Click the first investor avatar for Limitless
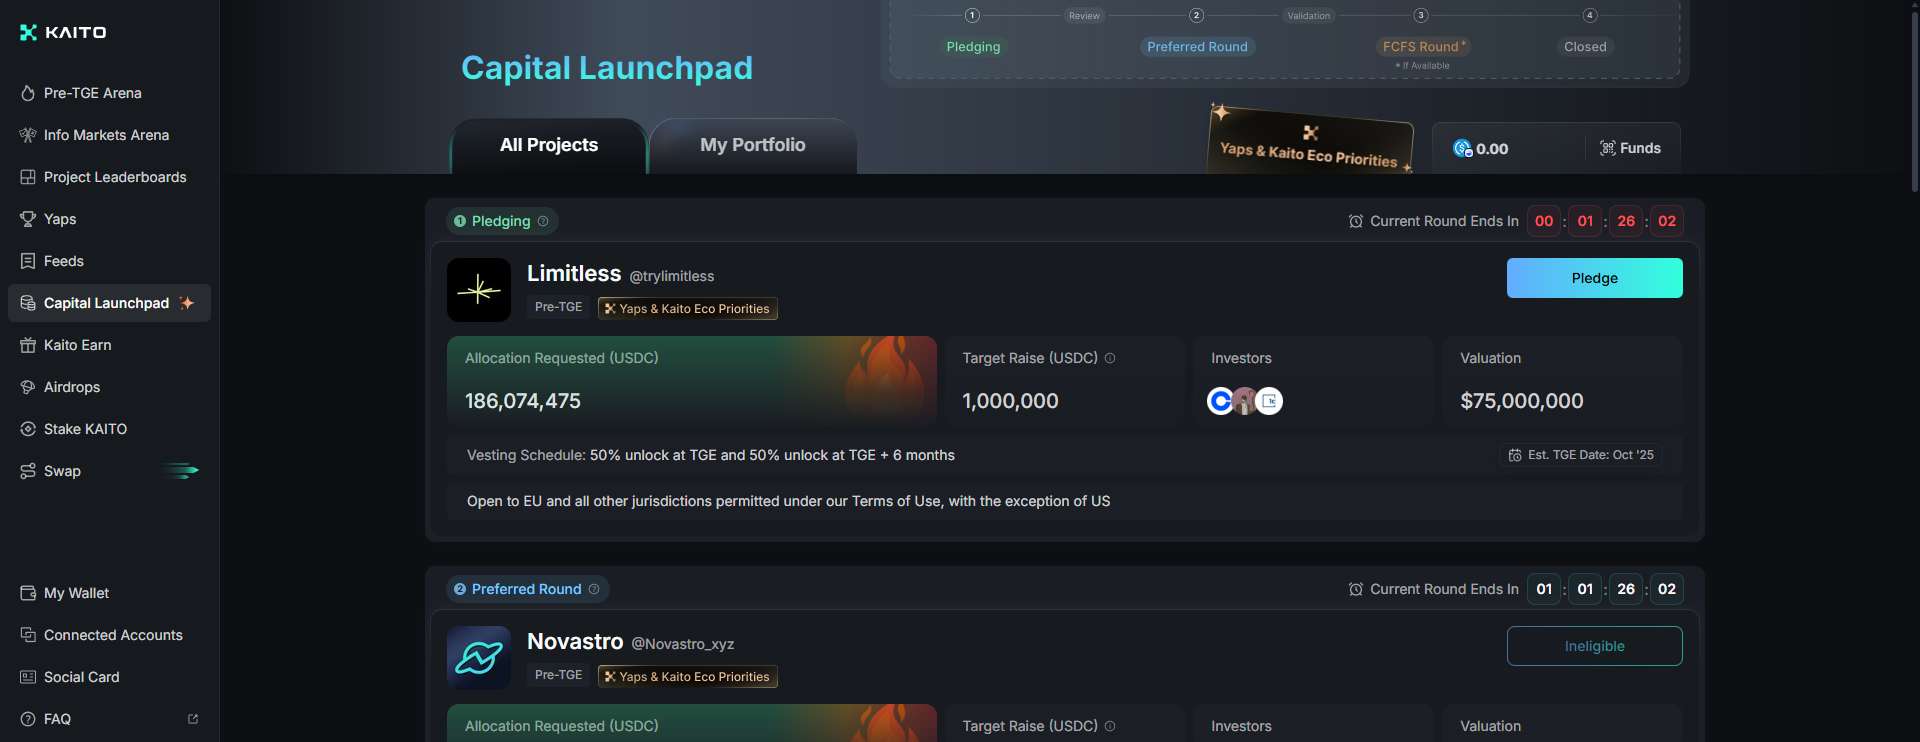Viewport: 1920px width, 742px height. tap(1220, 401)
